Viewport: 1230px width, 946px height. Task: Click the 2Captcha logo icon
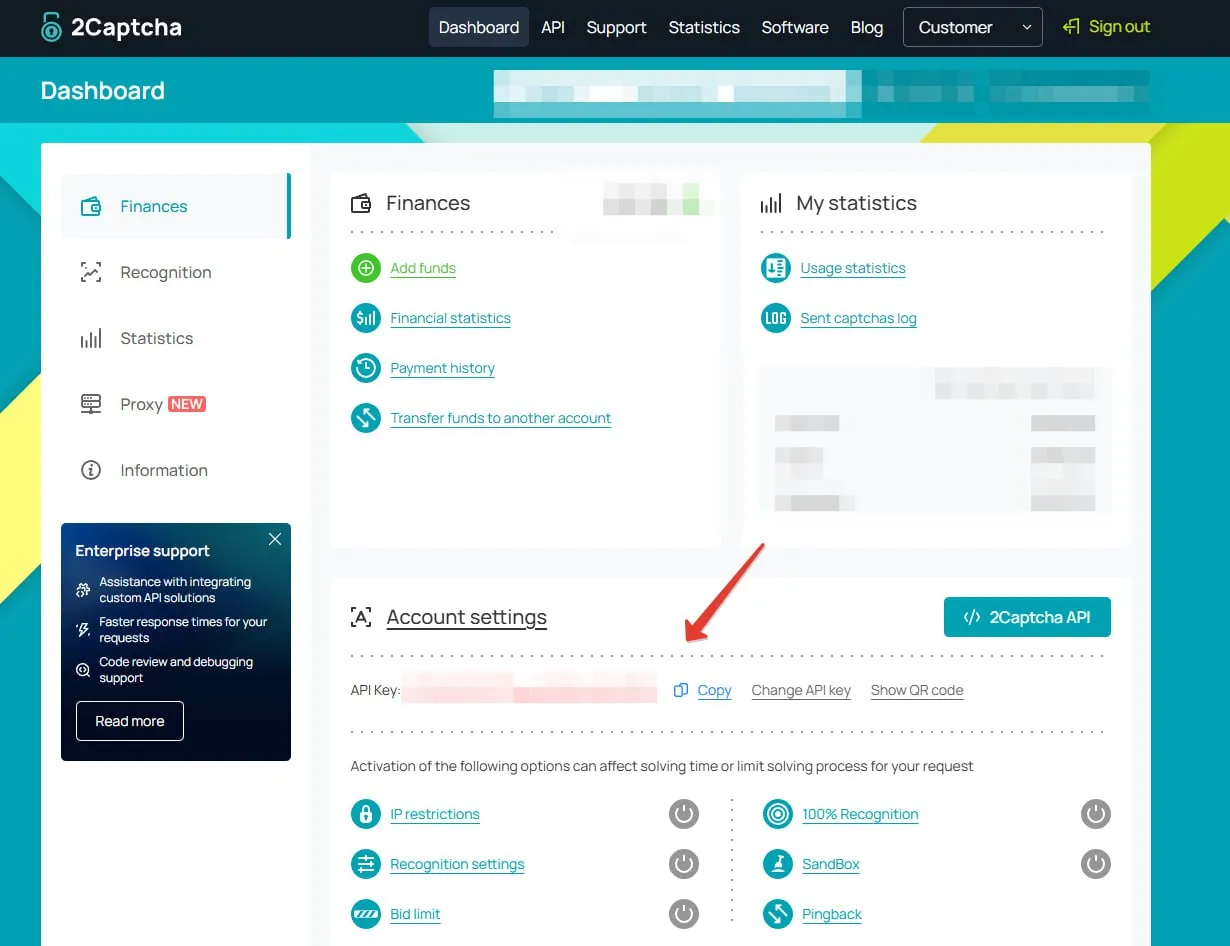(x=51, y=27)
